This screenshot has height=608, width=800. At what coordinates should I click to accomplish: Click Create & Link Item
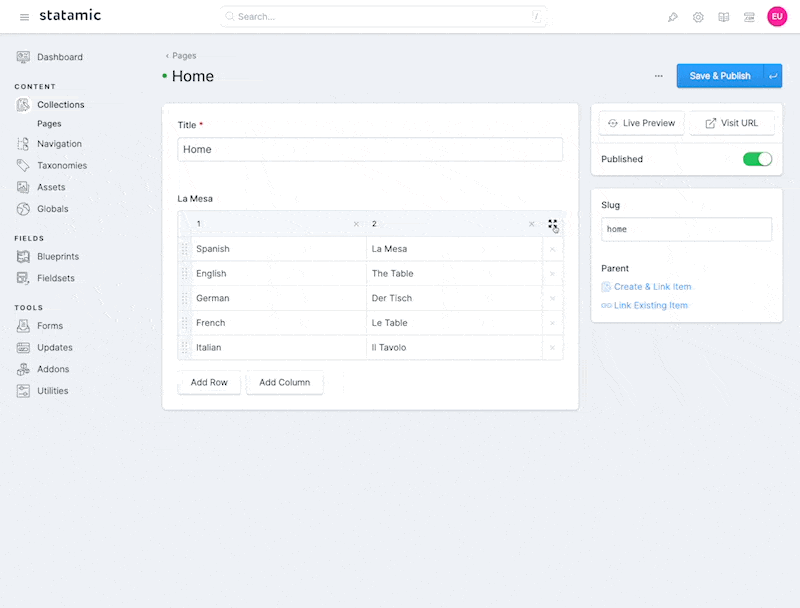point(646,287)
